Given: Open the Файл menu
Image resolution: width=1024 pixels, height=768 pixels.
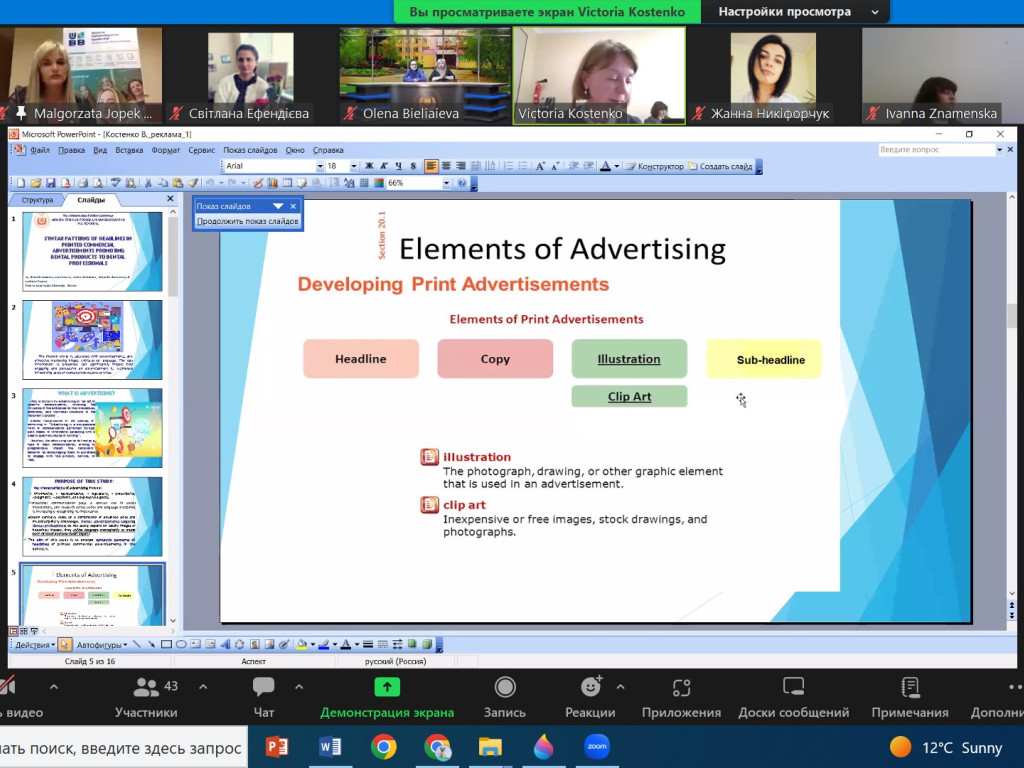Looking at the screenshot, I should (40, 150).
